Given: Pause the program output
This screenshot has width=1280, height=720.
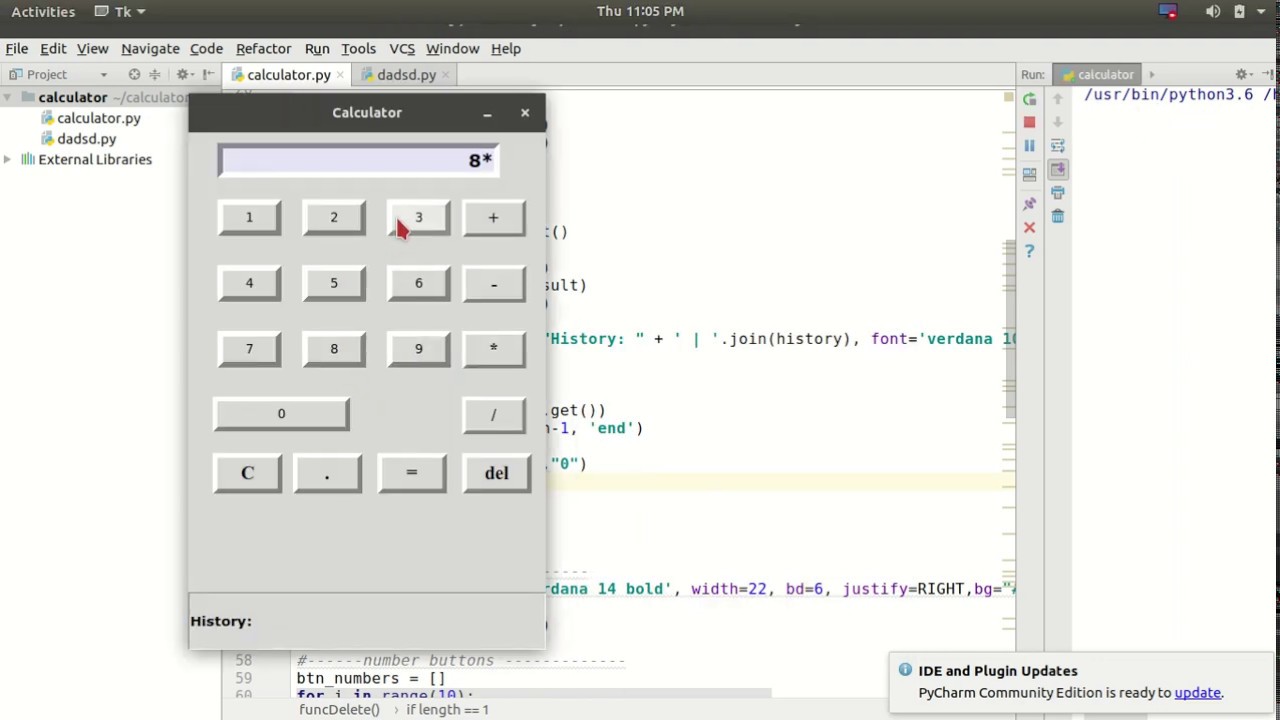Looking at the screenshot, I should 1029,146.
